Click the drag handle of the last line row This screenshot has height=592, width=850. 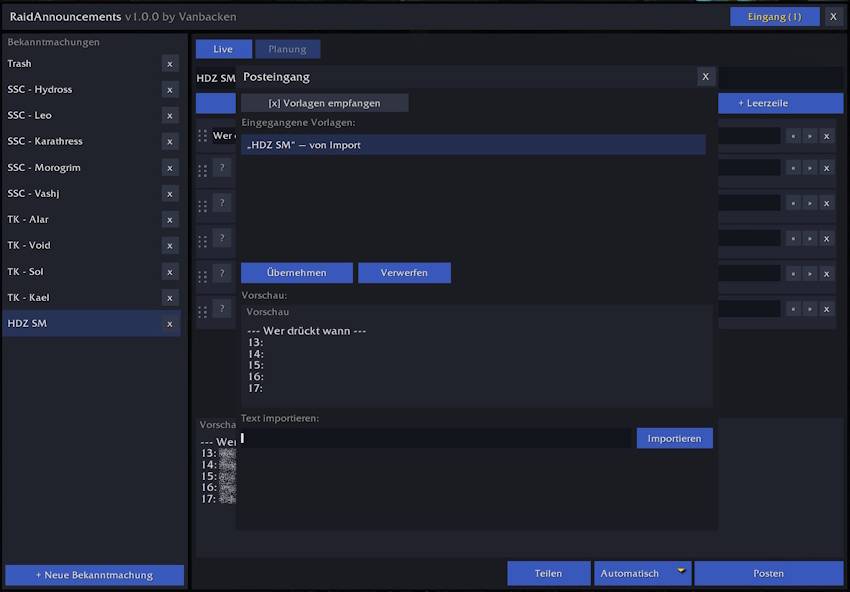pos(202,312)
